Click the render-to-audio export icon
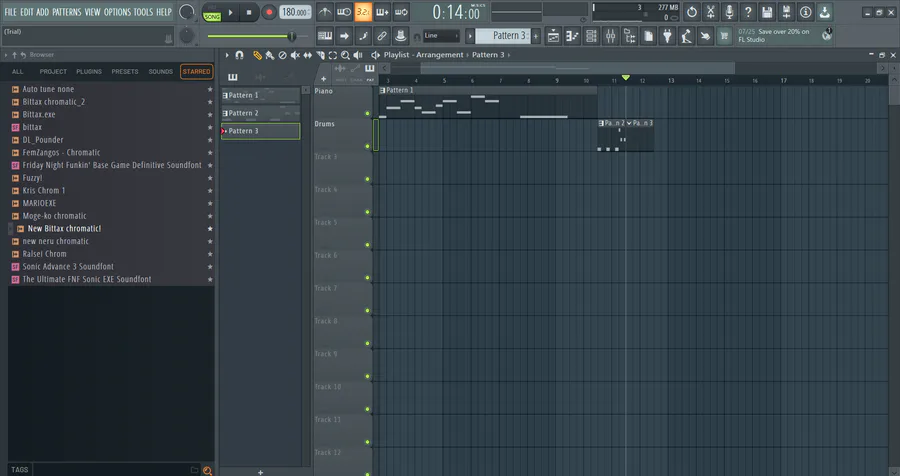The height and width of the screenshot is (476, 900). point(786,11)
